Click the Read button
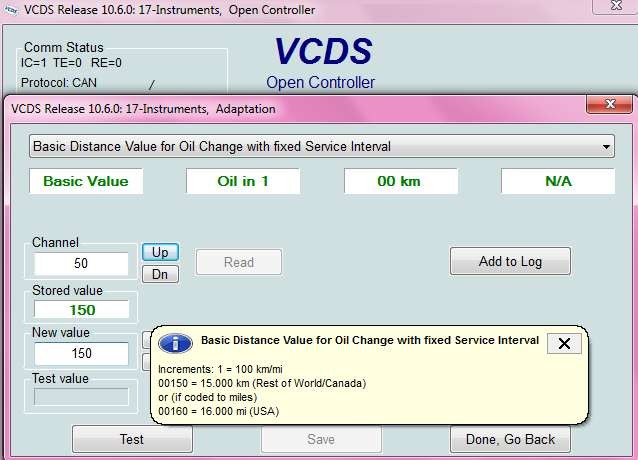The width and height of the screenshot is (638, 460). pyautogui.click(x=239, y=262)
